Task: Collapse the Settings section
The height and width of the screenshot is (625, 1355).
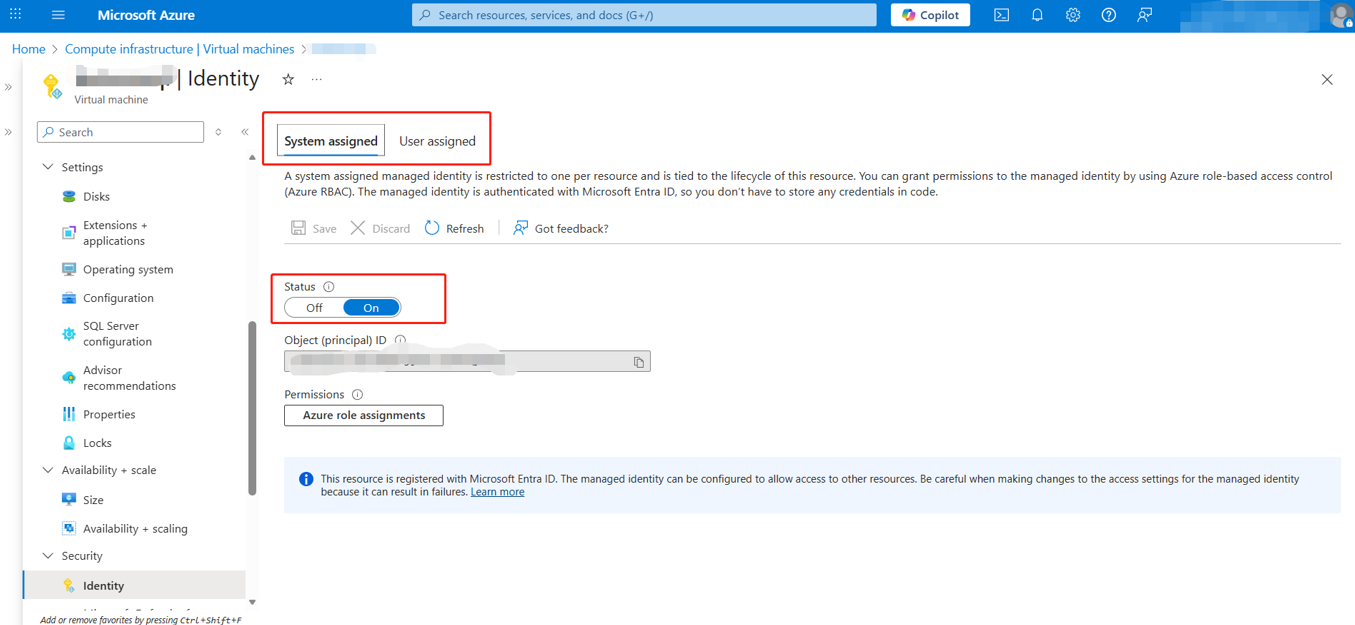Action: click(48, 167)
